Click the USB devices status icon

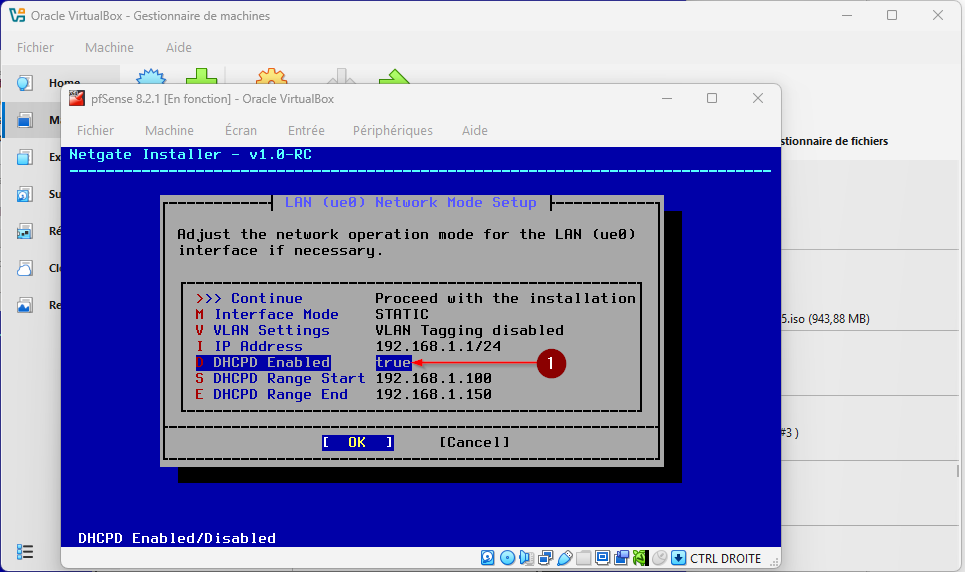(564, 558)
